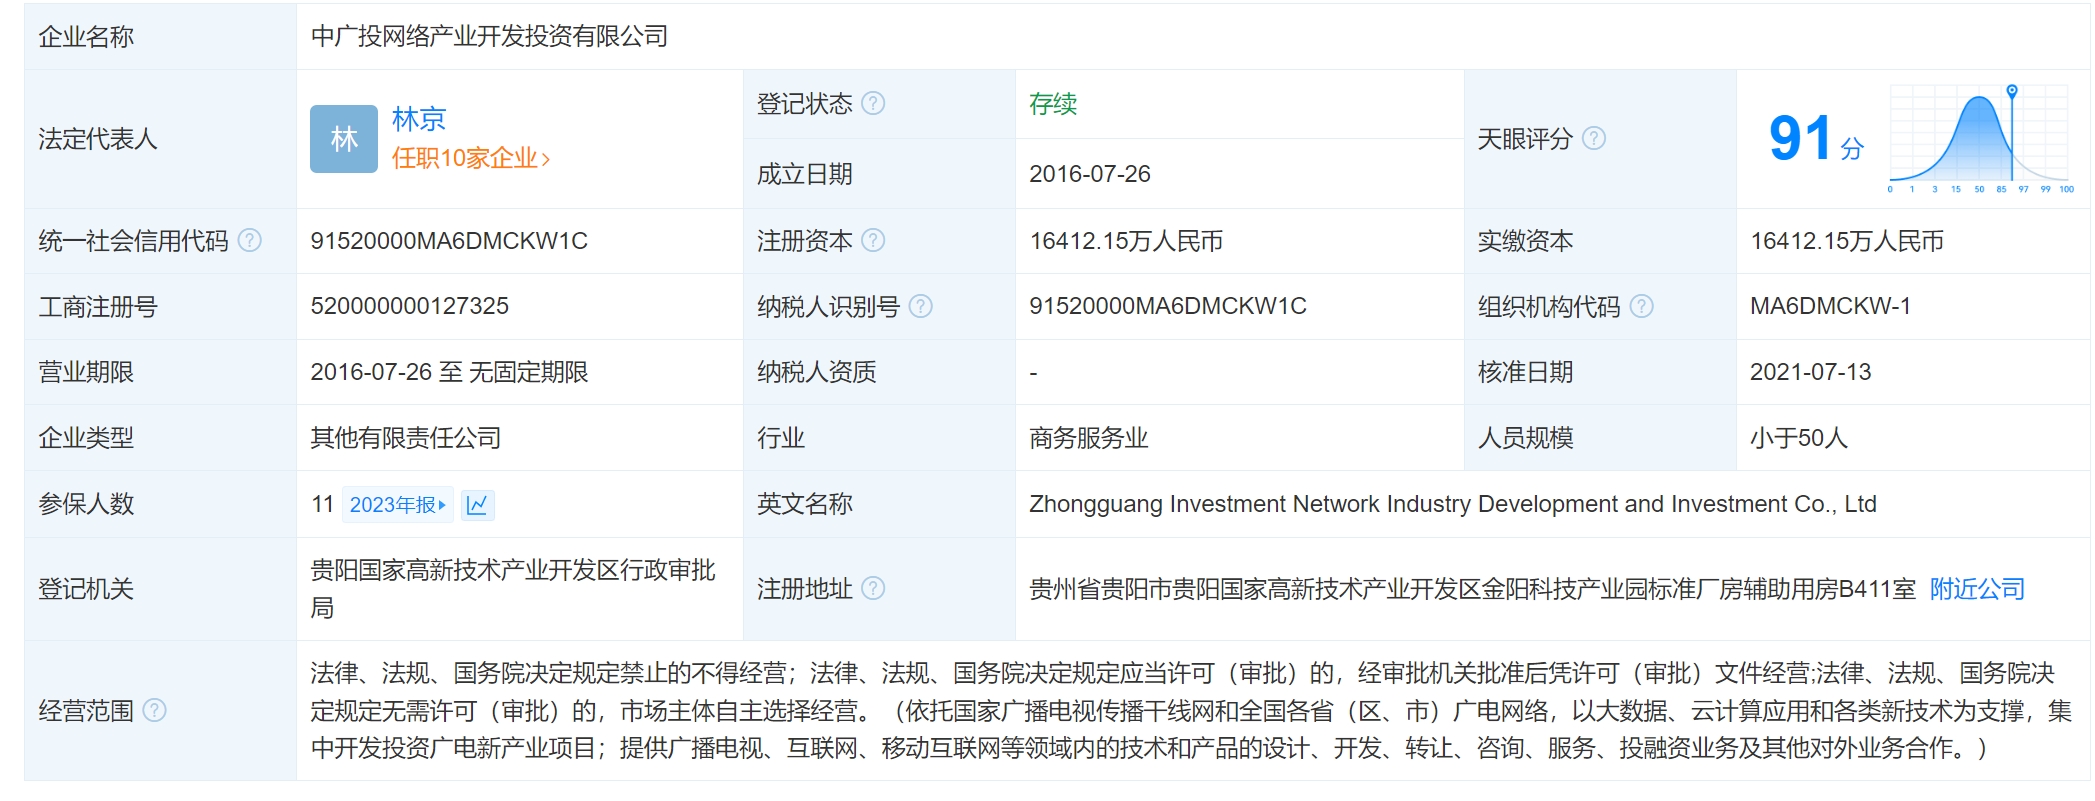Click the 成立日期 label cell

pos(879,174)
